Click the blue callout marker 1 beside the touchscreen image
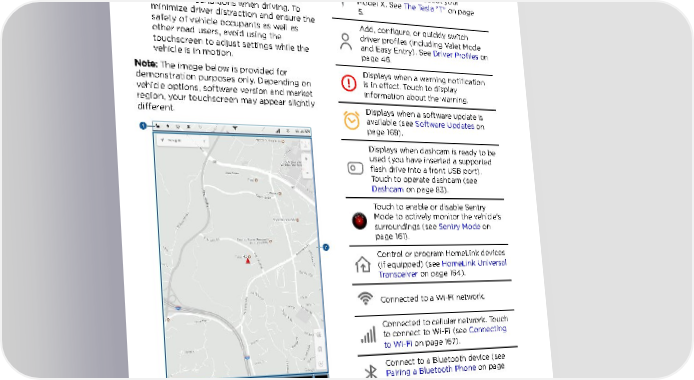 point(143,126)
